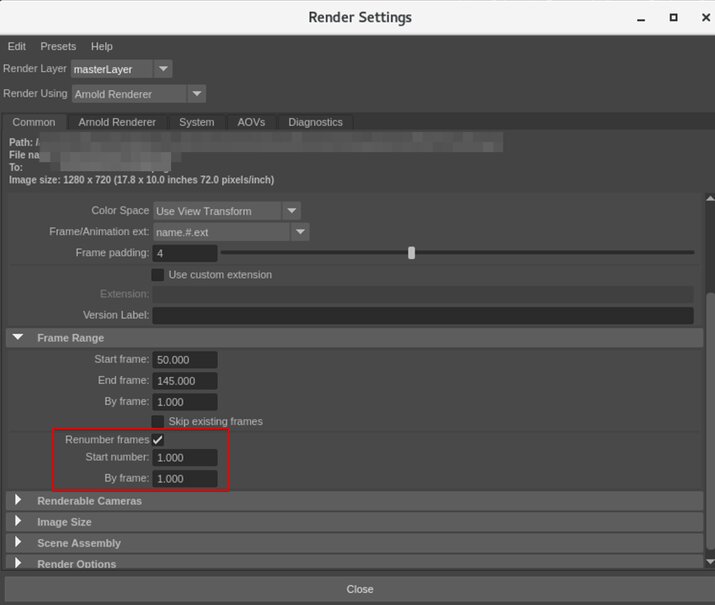Collapse the Frame Range section

[x=18, y=338]
